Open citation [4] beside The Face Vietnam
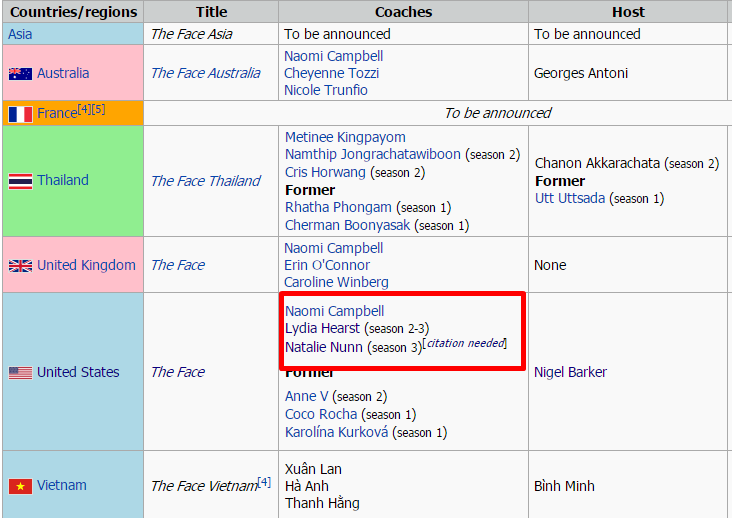 click(x=264, y=482)
